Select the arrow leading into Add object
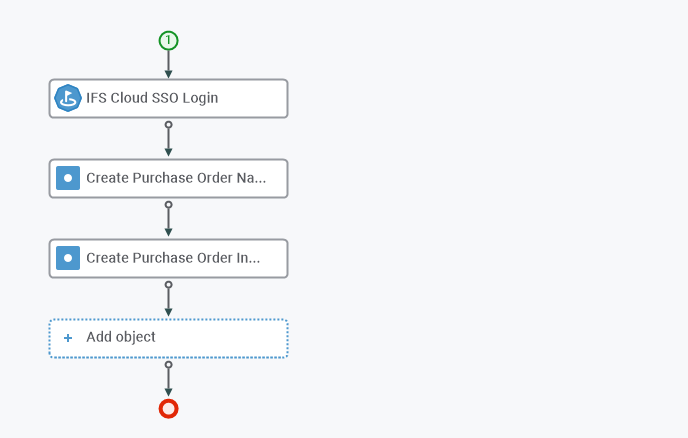 click(168, 302)
